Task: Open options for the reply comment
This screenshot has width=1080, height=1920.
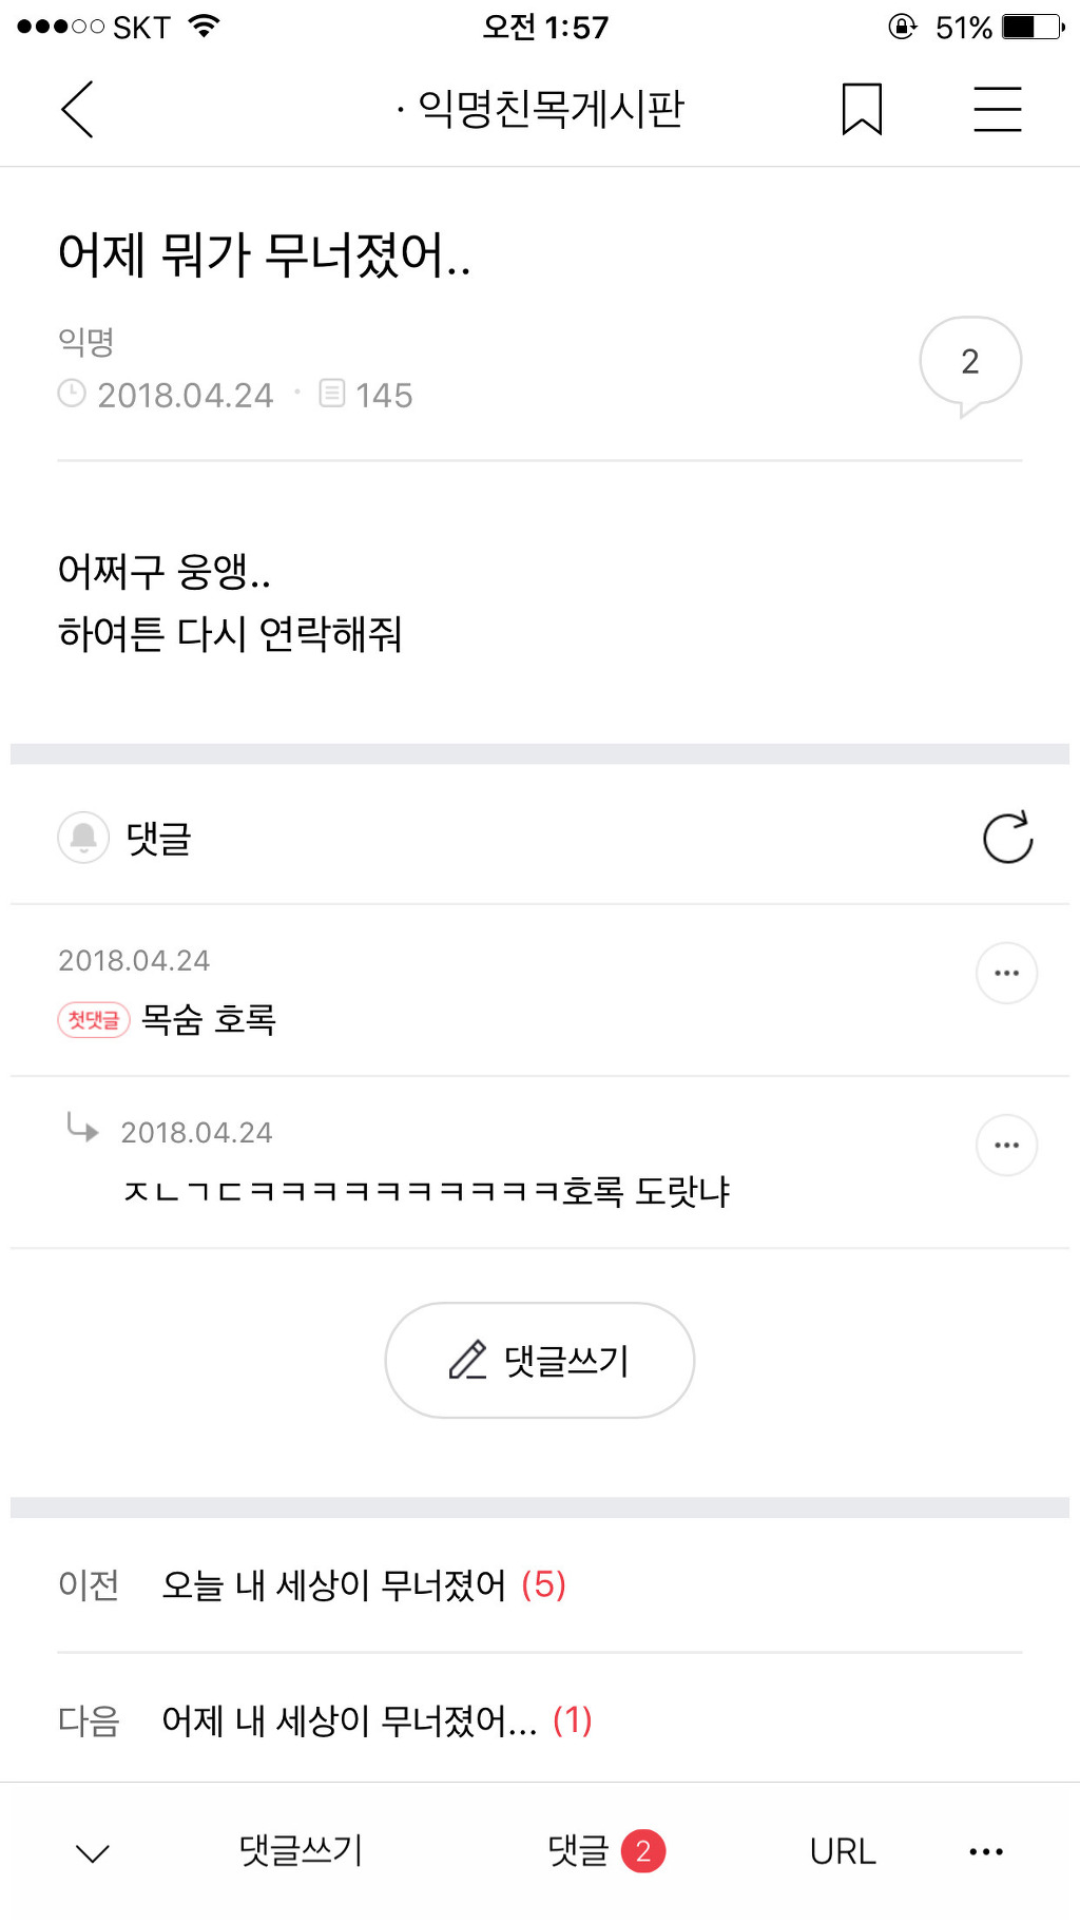Action: coord(1006,1145)
